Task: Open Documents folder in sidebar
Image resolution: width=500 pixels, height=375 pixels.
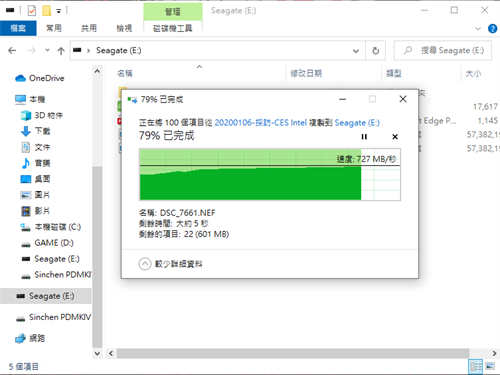Action: click(x=35, y=147)
